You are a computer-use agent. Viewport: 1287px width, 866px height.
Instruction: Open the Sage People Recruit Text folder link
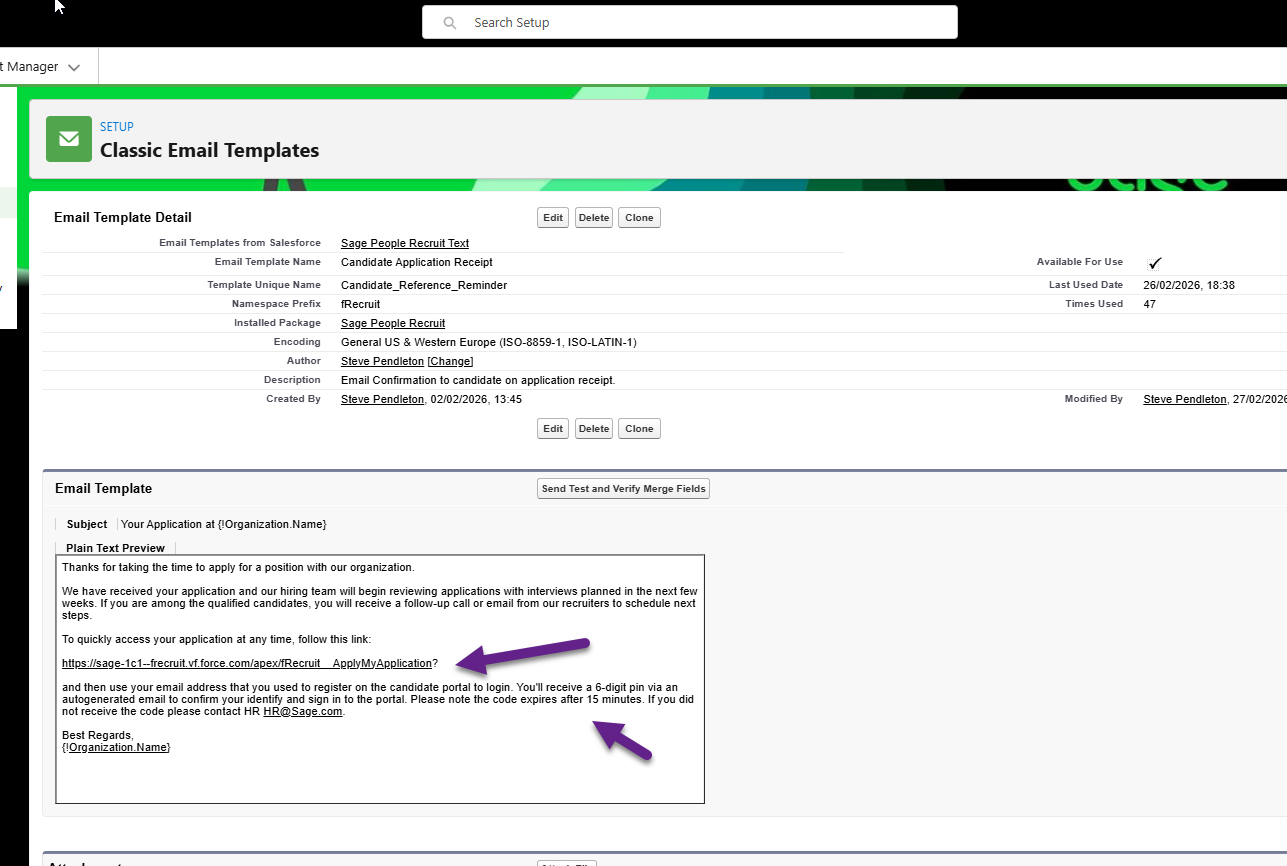[404, 243]
